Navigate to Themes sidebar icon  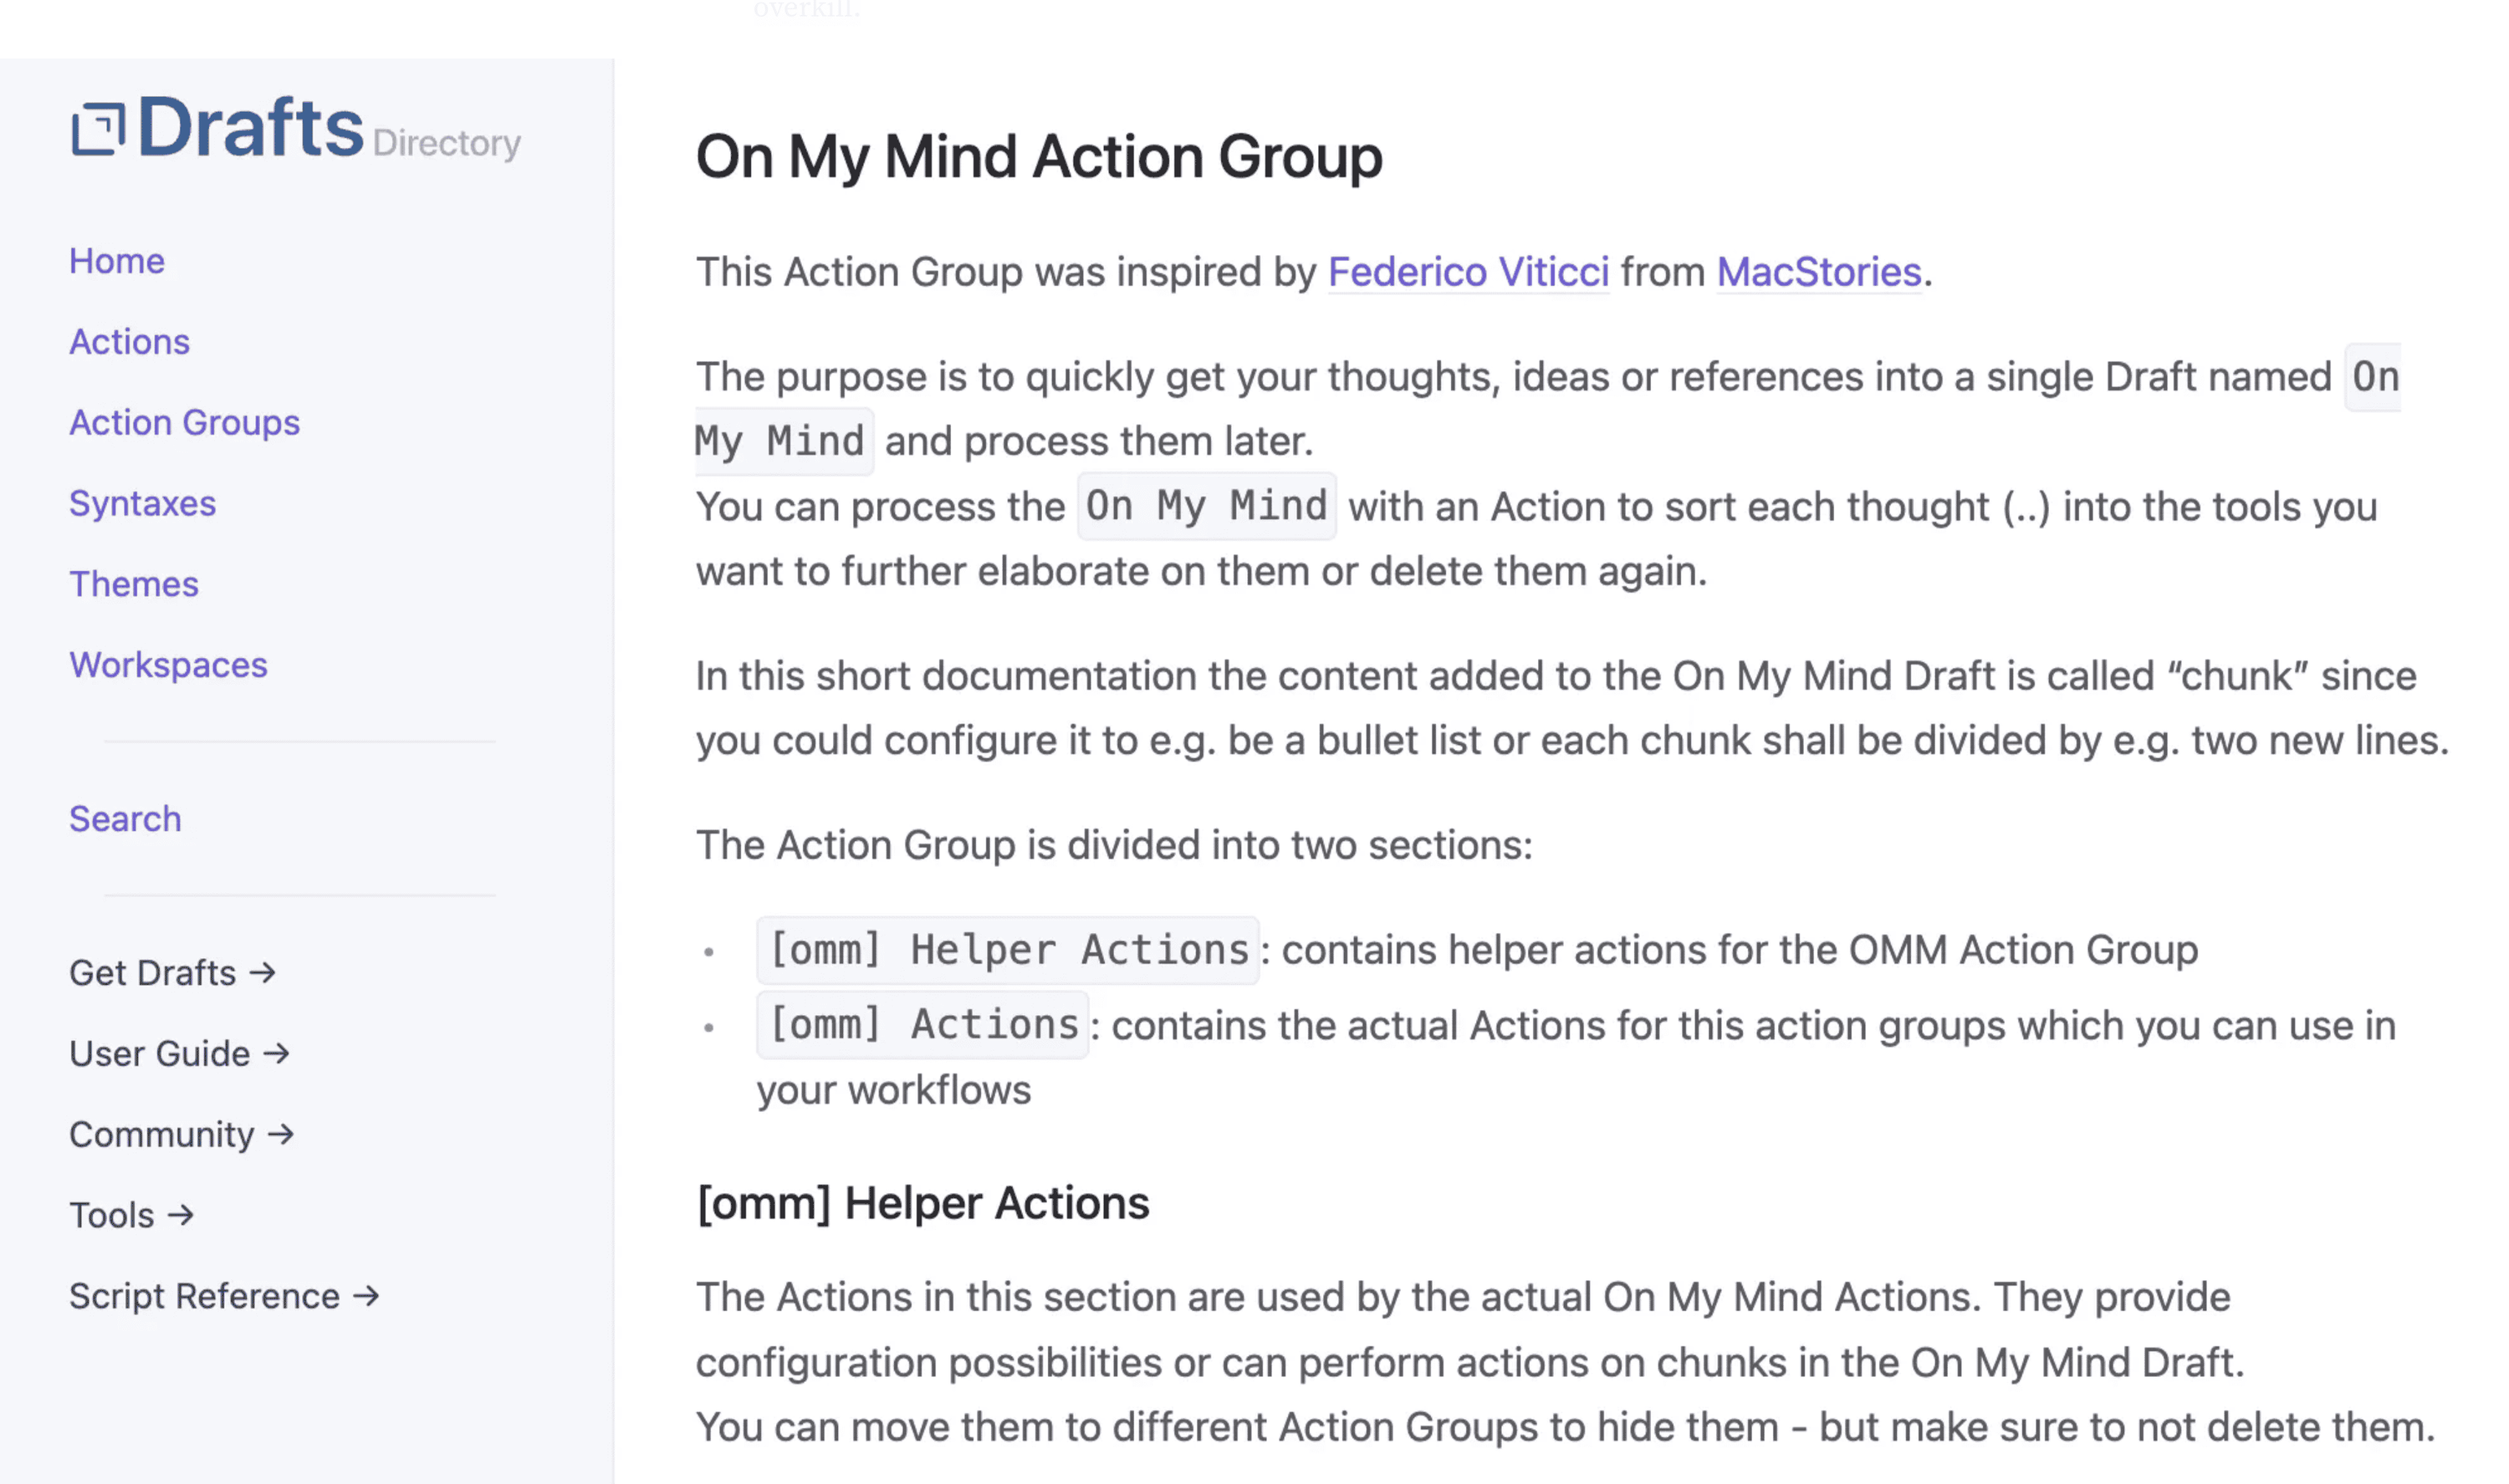[x=132, y=583]
